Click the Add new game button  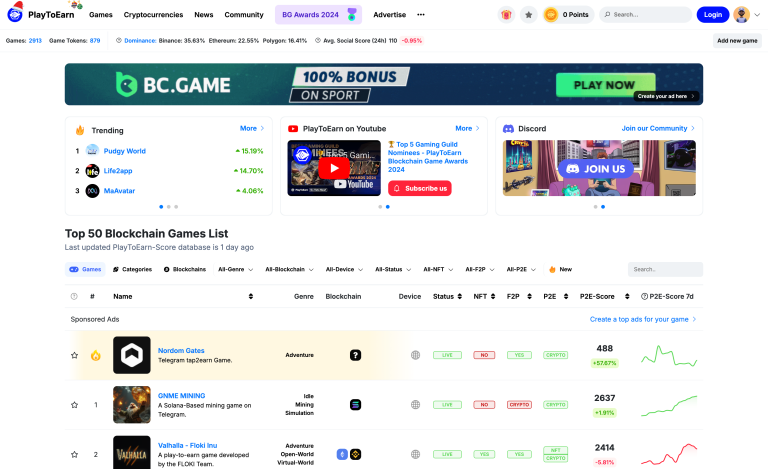point(737,41)
